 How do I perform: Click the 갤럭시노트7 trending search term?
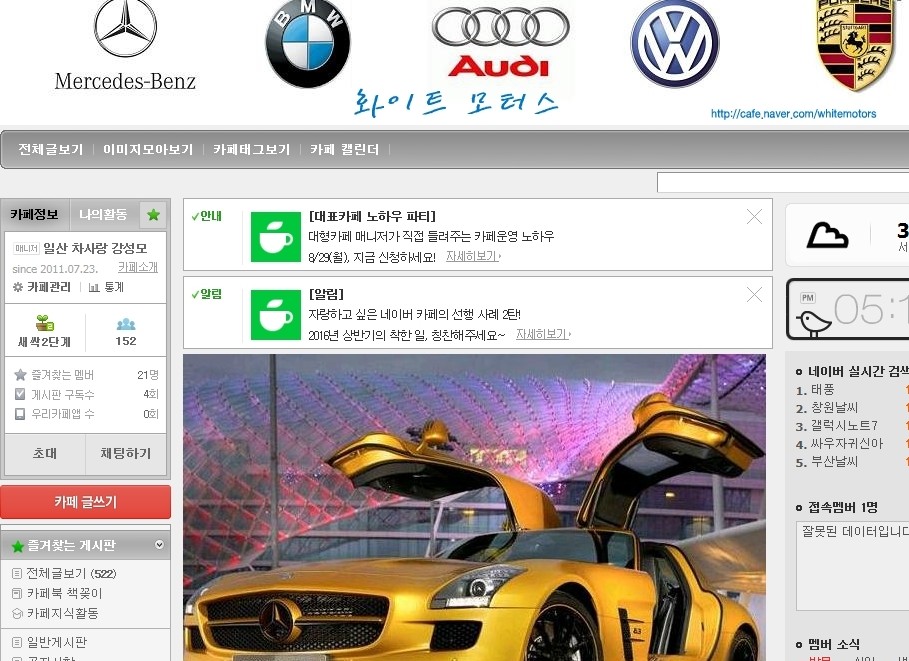[844, 426]
